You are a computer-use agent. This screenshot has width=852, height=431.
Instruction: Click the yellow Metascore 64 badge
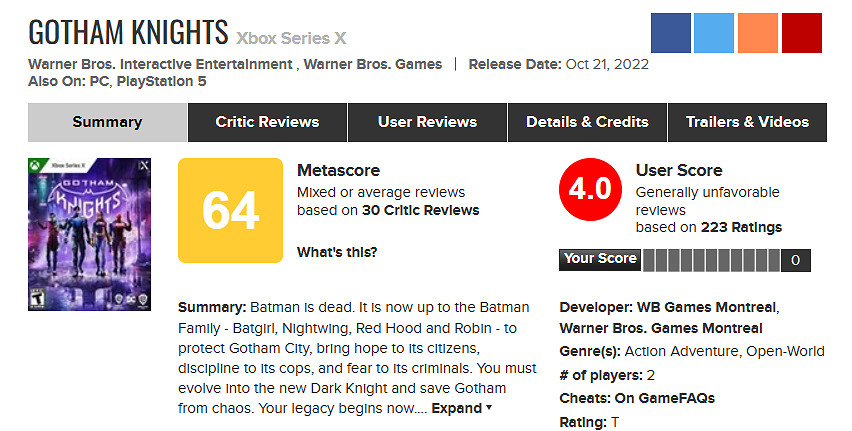[230, 208]
